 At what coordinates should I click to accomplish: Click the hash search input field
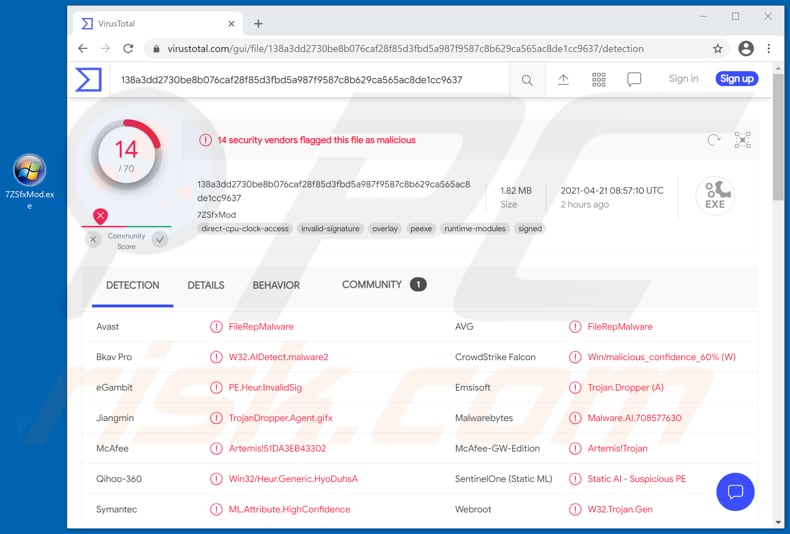[310, 80]
